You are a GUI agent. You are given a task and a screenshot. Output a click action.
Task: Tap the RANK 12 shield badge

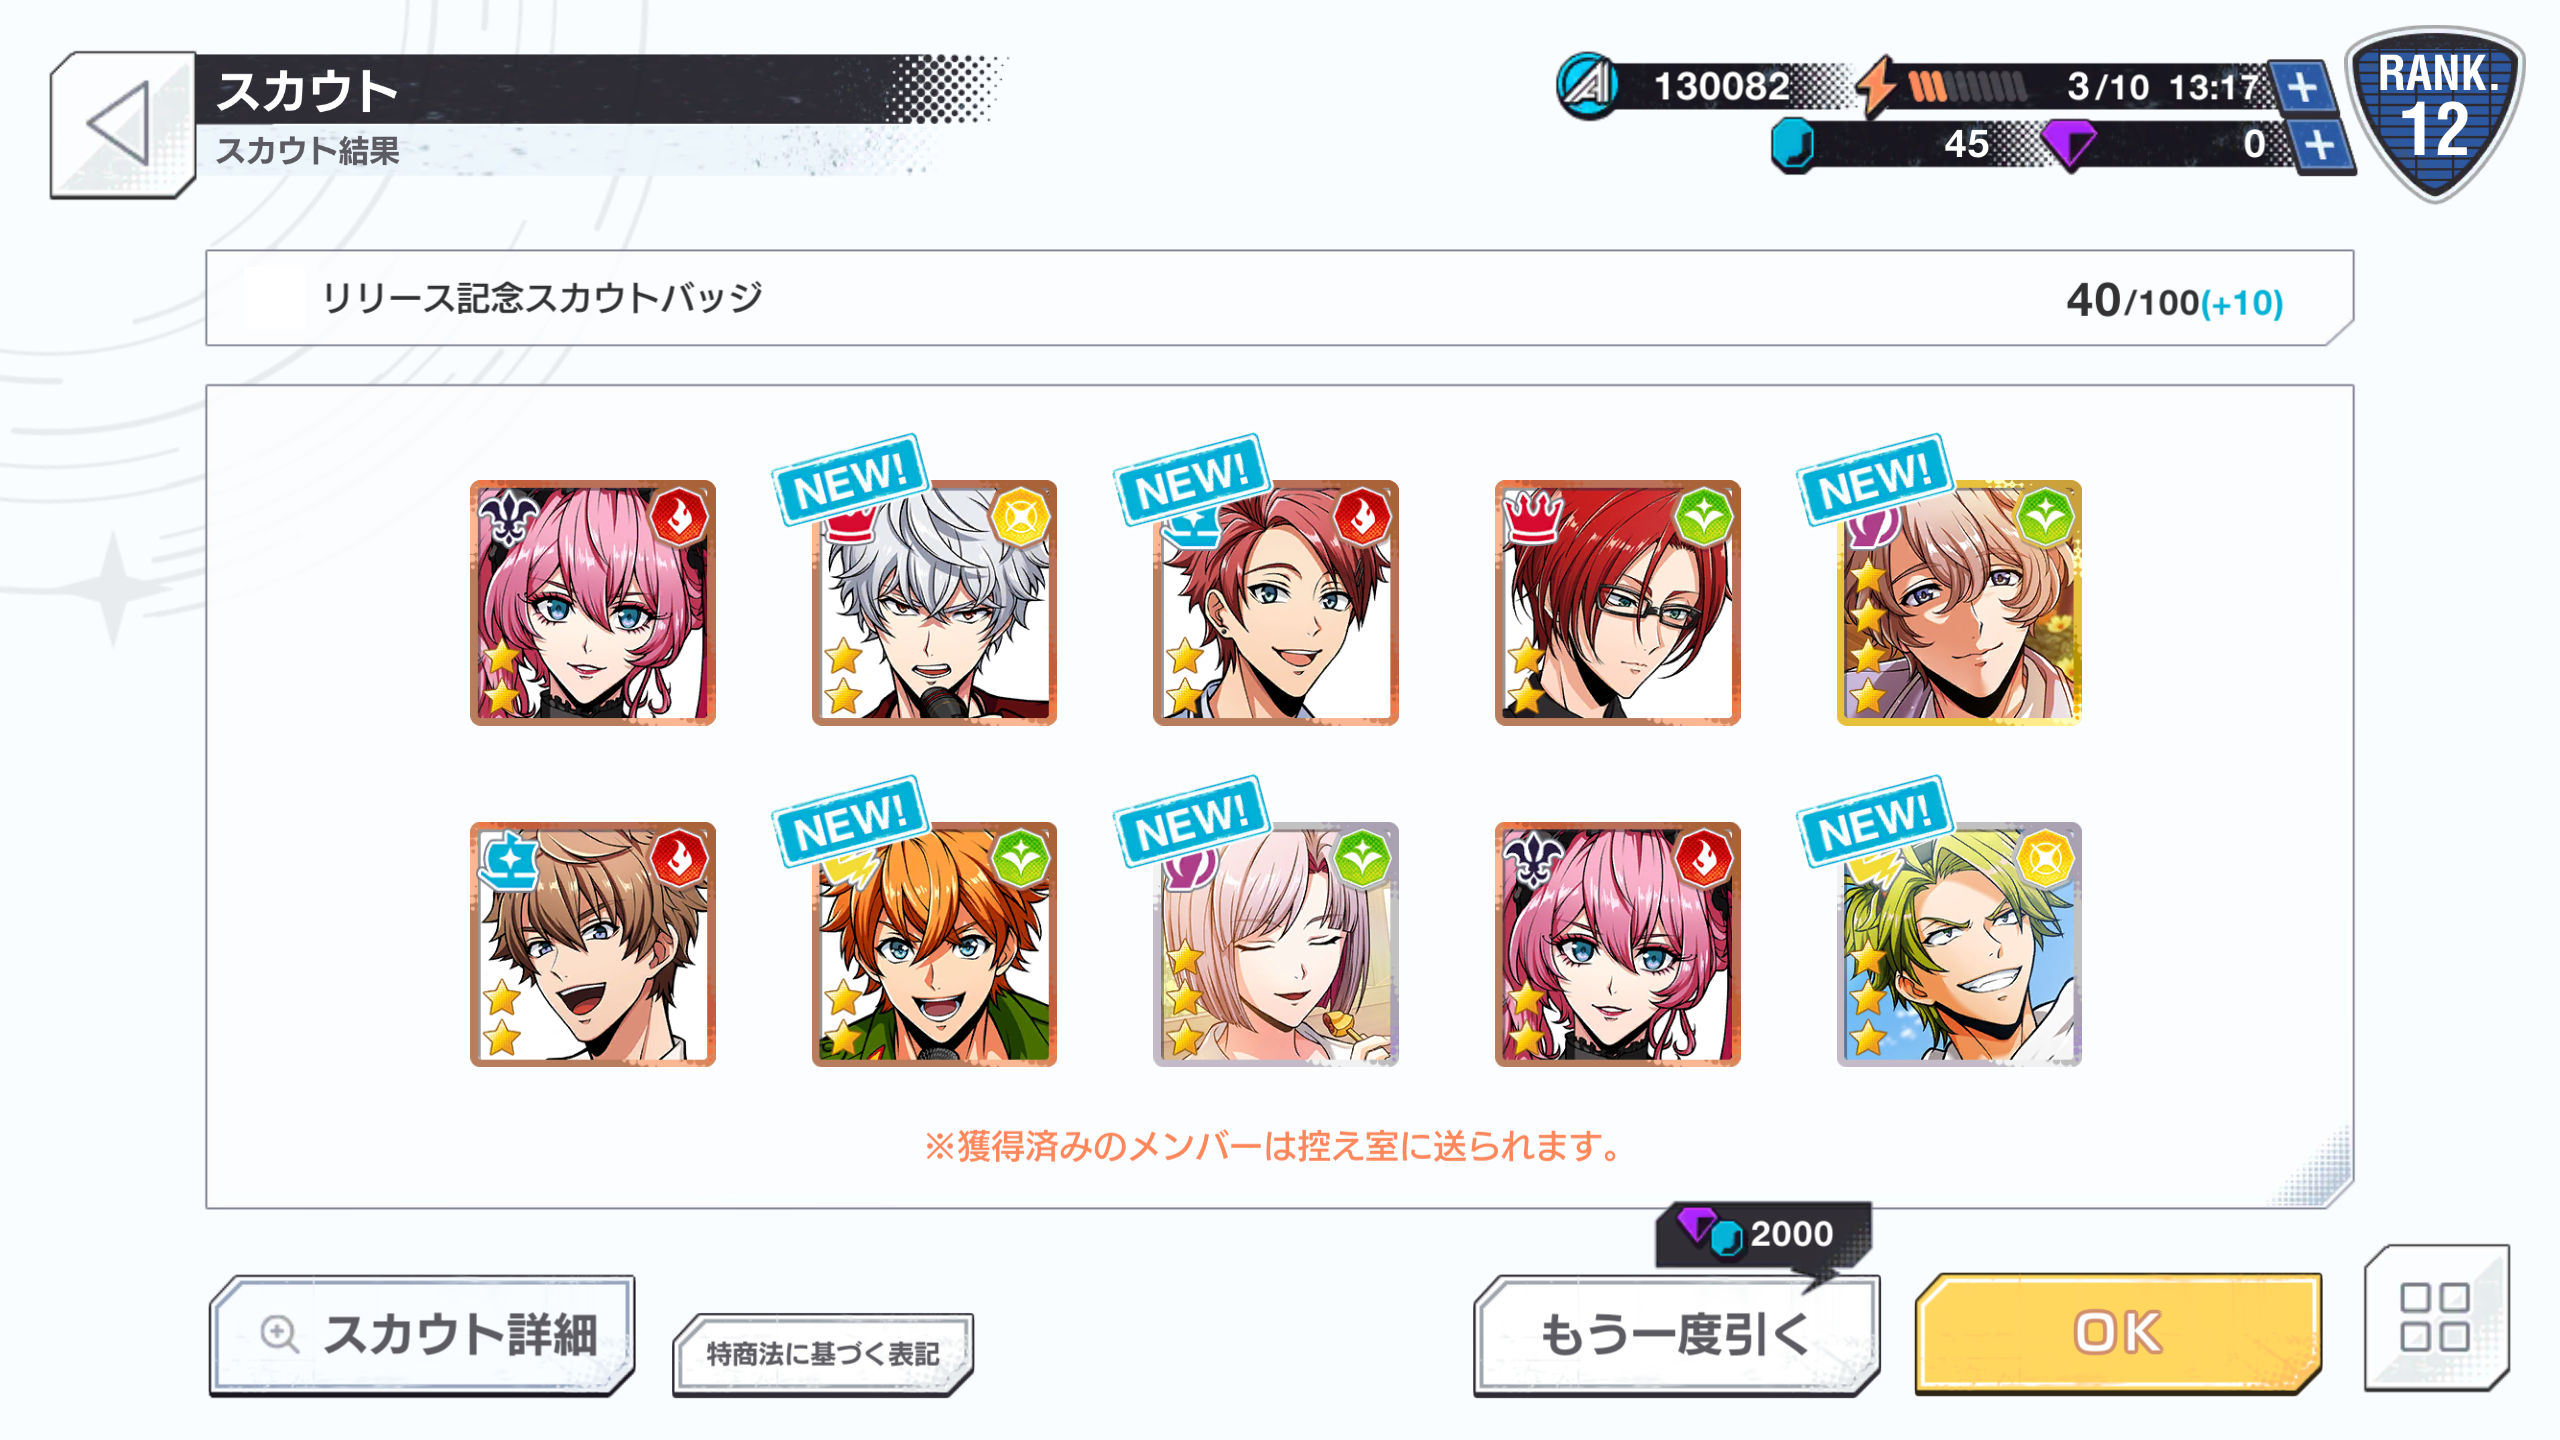point(2436,112)
